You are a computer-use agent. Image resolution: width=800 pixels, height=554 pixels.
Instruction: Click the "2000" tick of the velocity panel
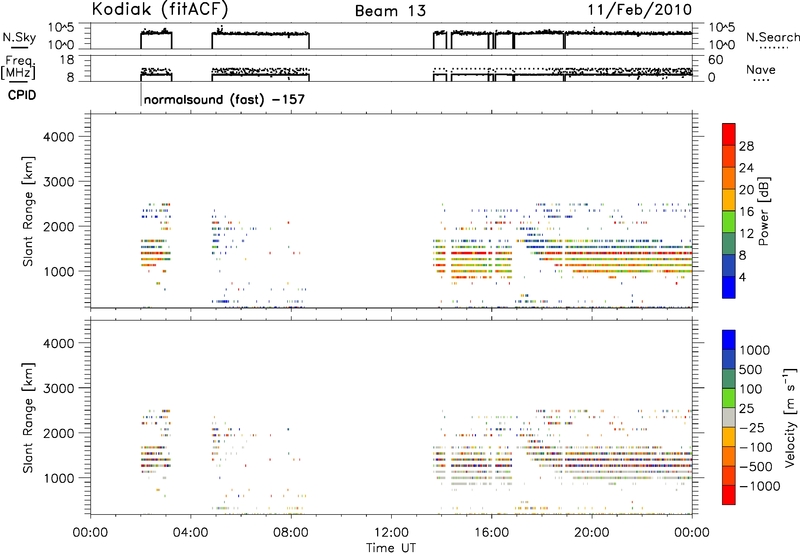pos(58,433)
